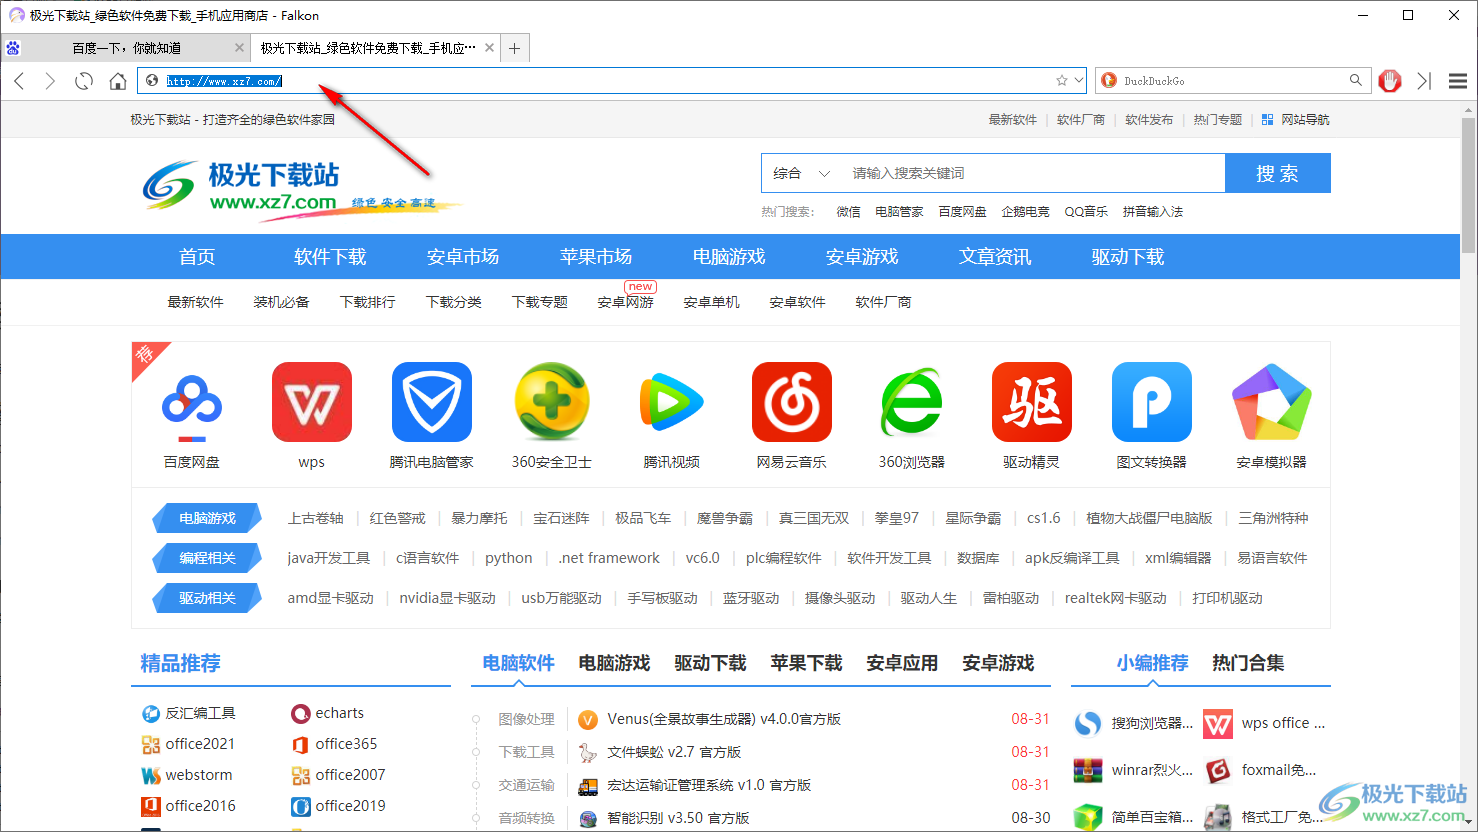
Task: Switch to the 苹果下载 content tab
Action: point(806,663)
